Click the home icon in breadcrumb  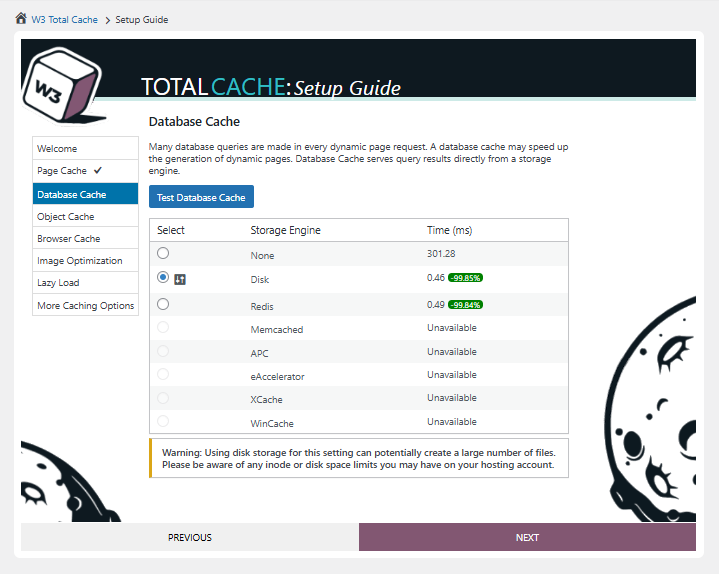click(x=21, y=19)
